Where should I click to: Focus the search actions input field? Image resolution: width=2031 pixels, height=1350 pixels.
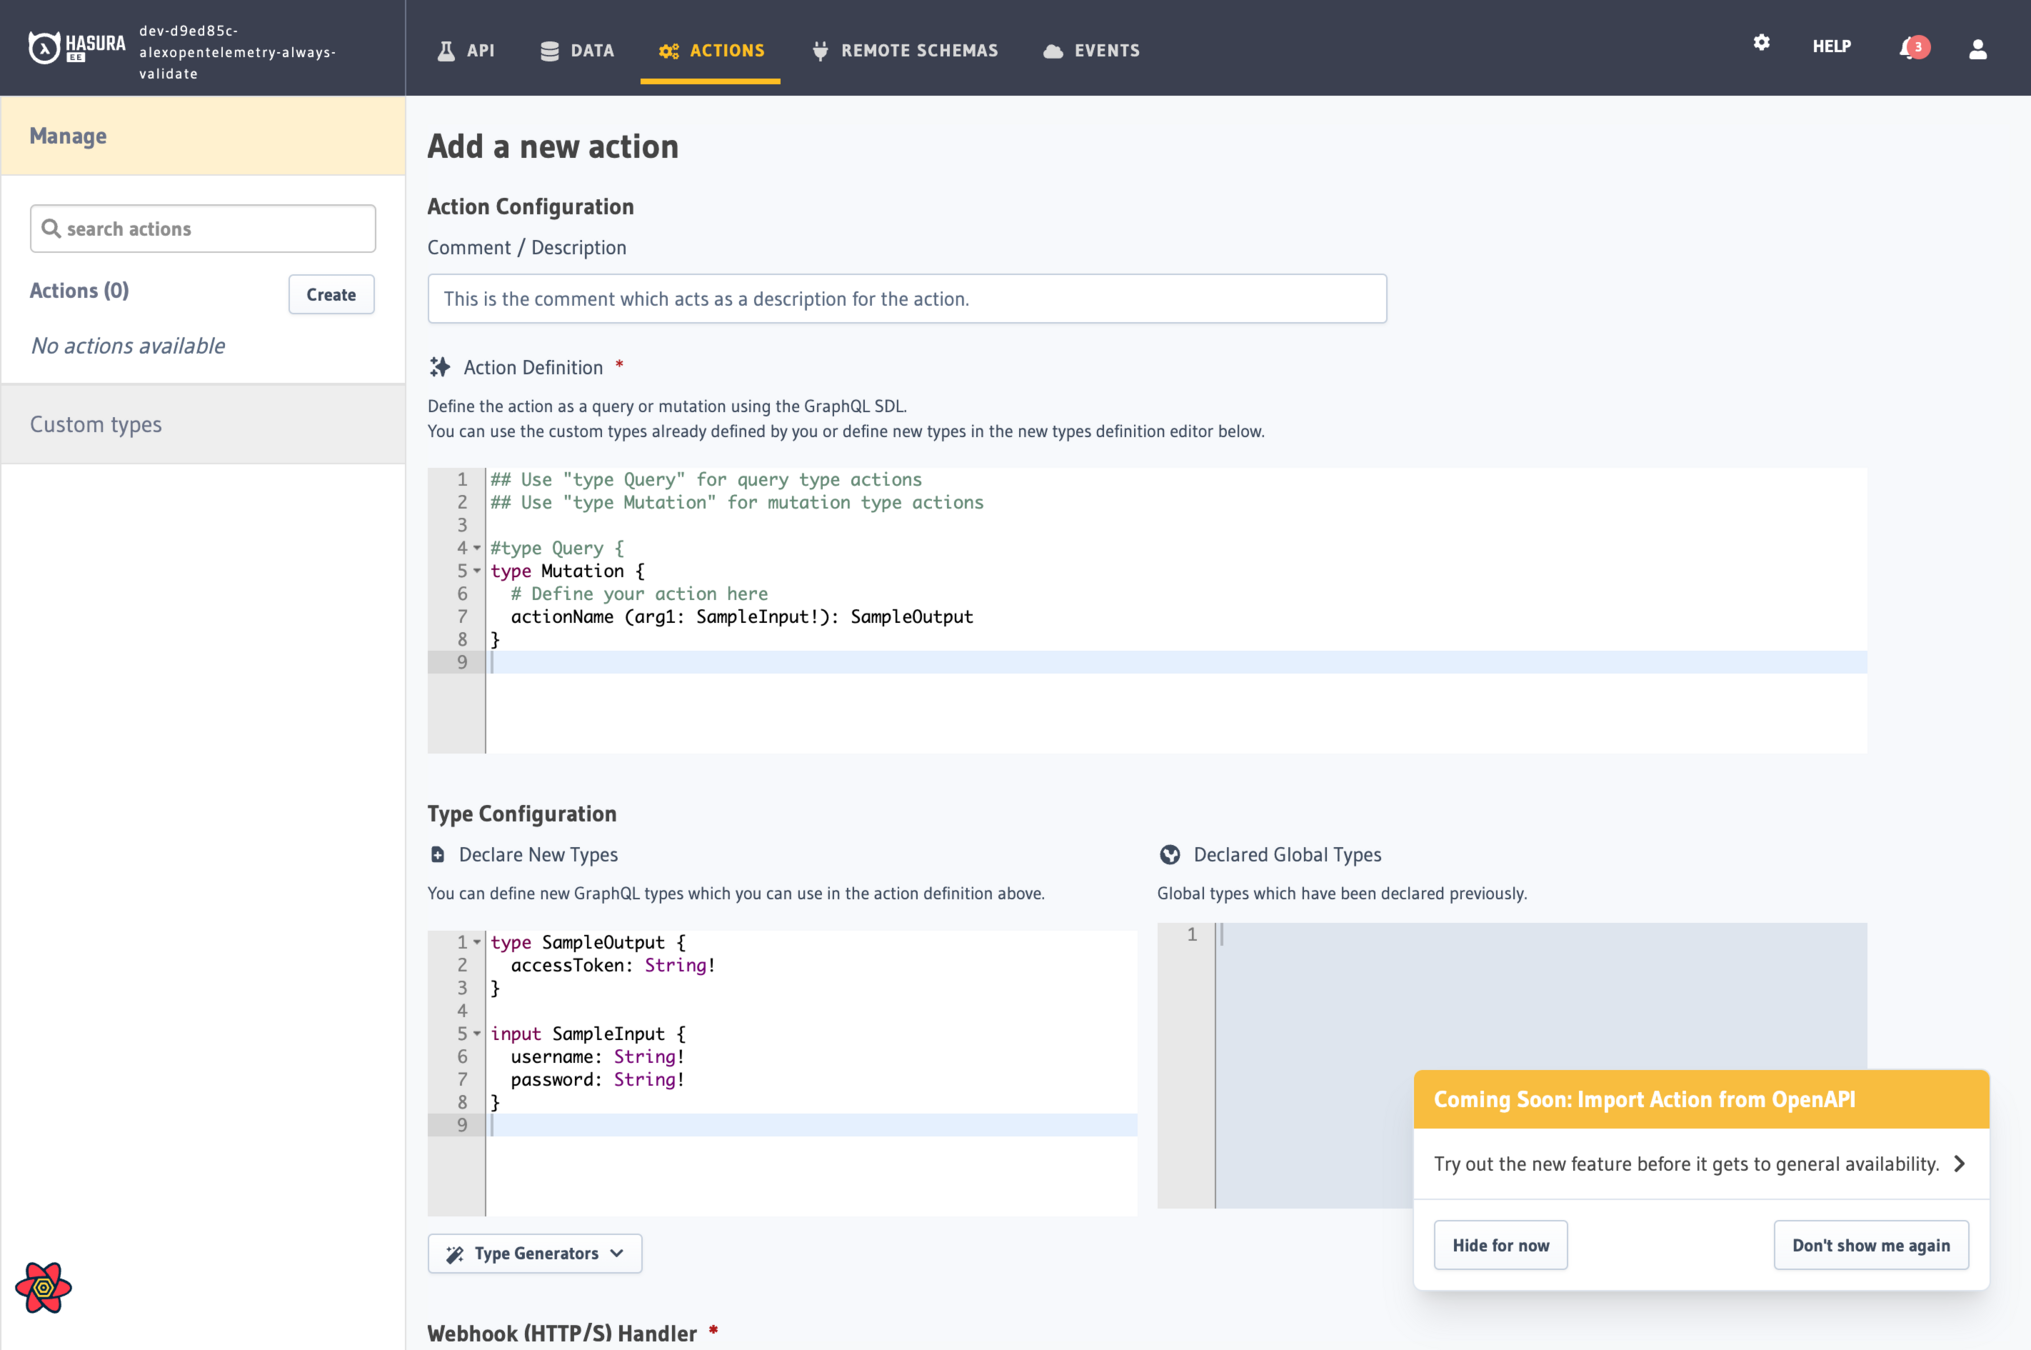[x=203, y=229]
